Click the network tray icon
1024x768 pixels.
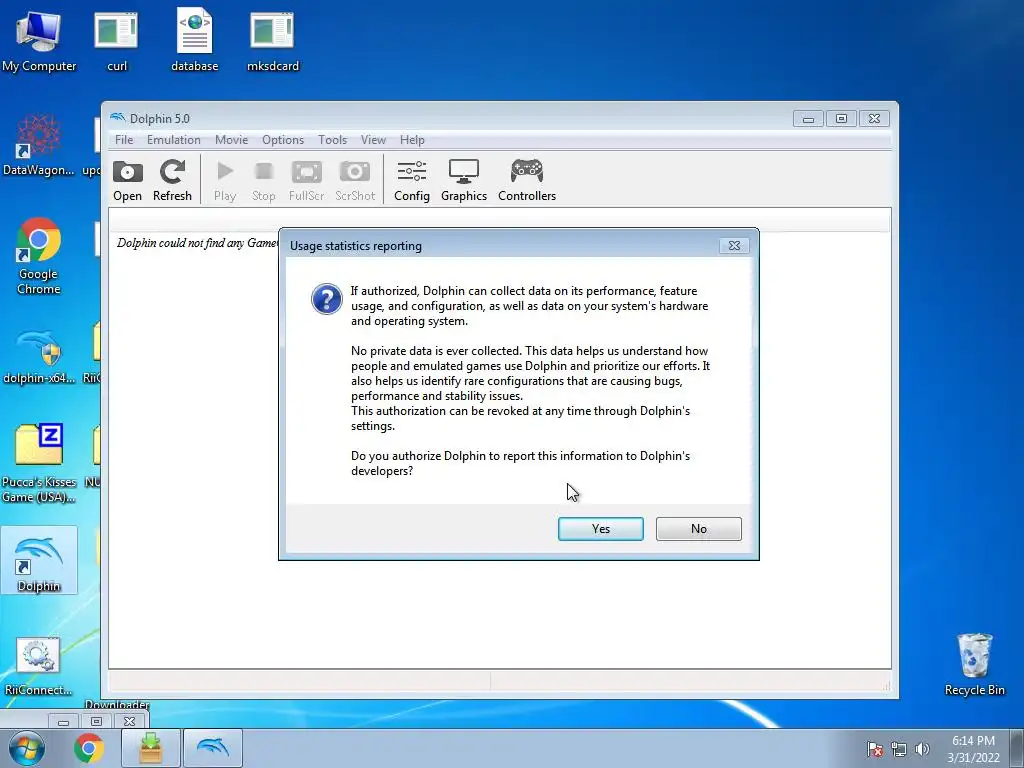[x=899, y=749]
